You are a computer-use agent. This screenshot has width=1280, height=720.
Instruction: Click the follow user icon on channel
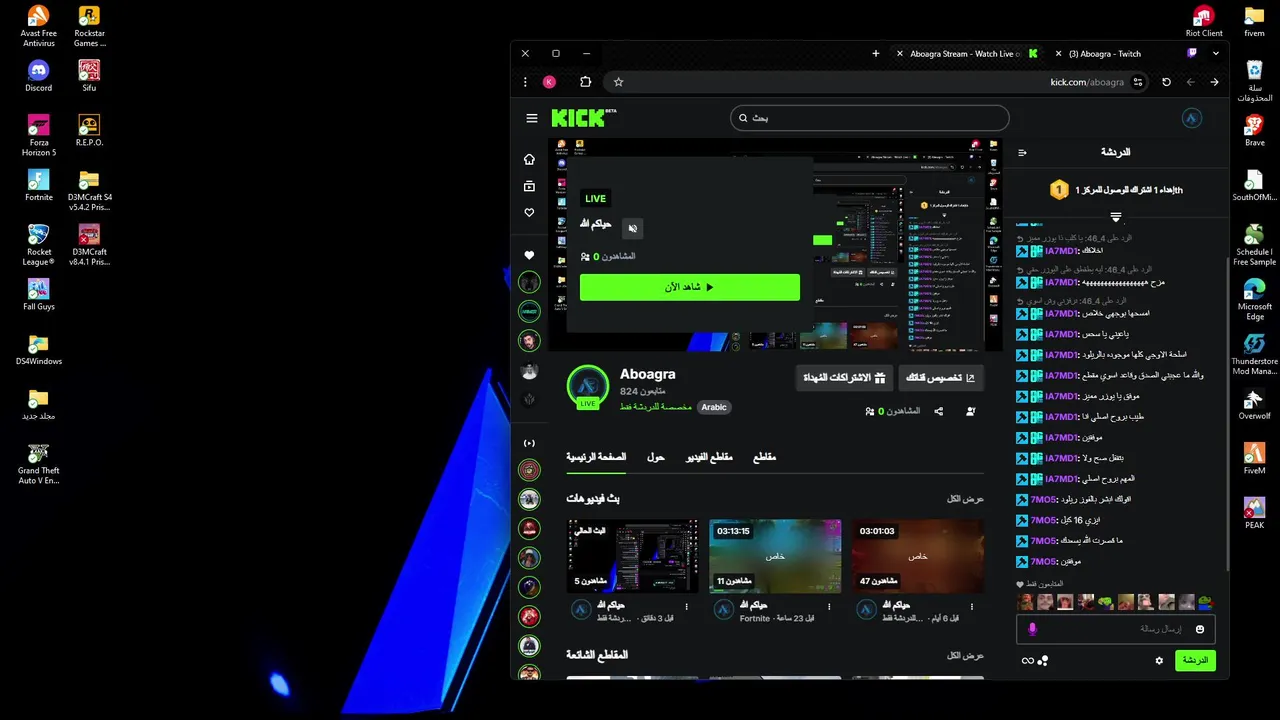pos(971,411)
